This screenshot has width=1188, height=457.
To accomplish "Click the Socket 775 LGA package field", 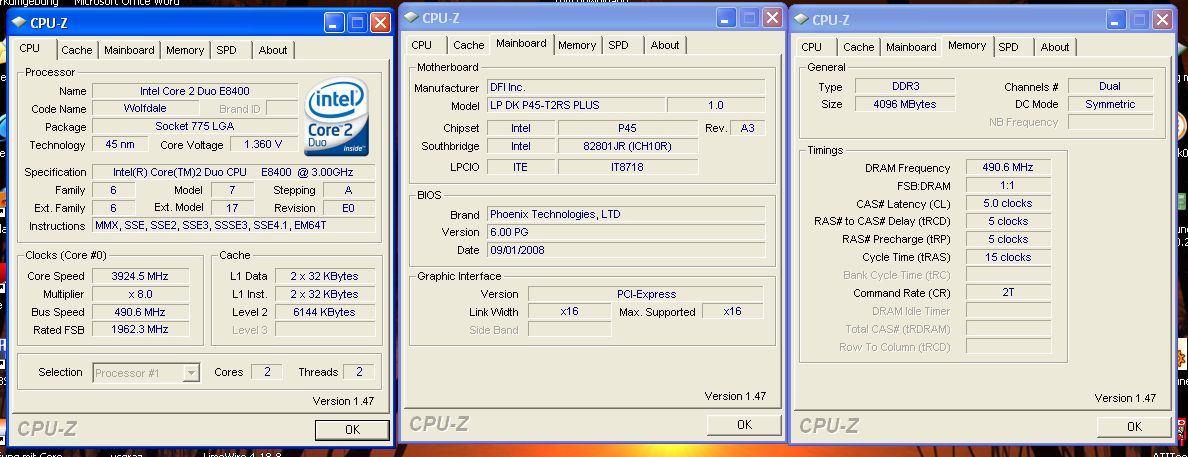I will click(x=195, y=127).
